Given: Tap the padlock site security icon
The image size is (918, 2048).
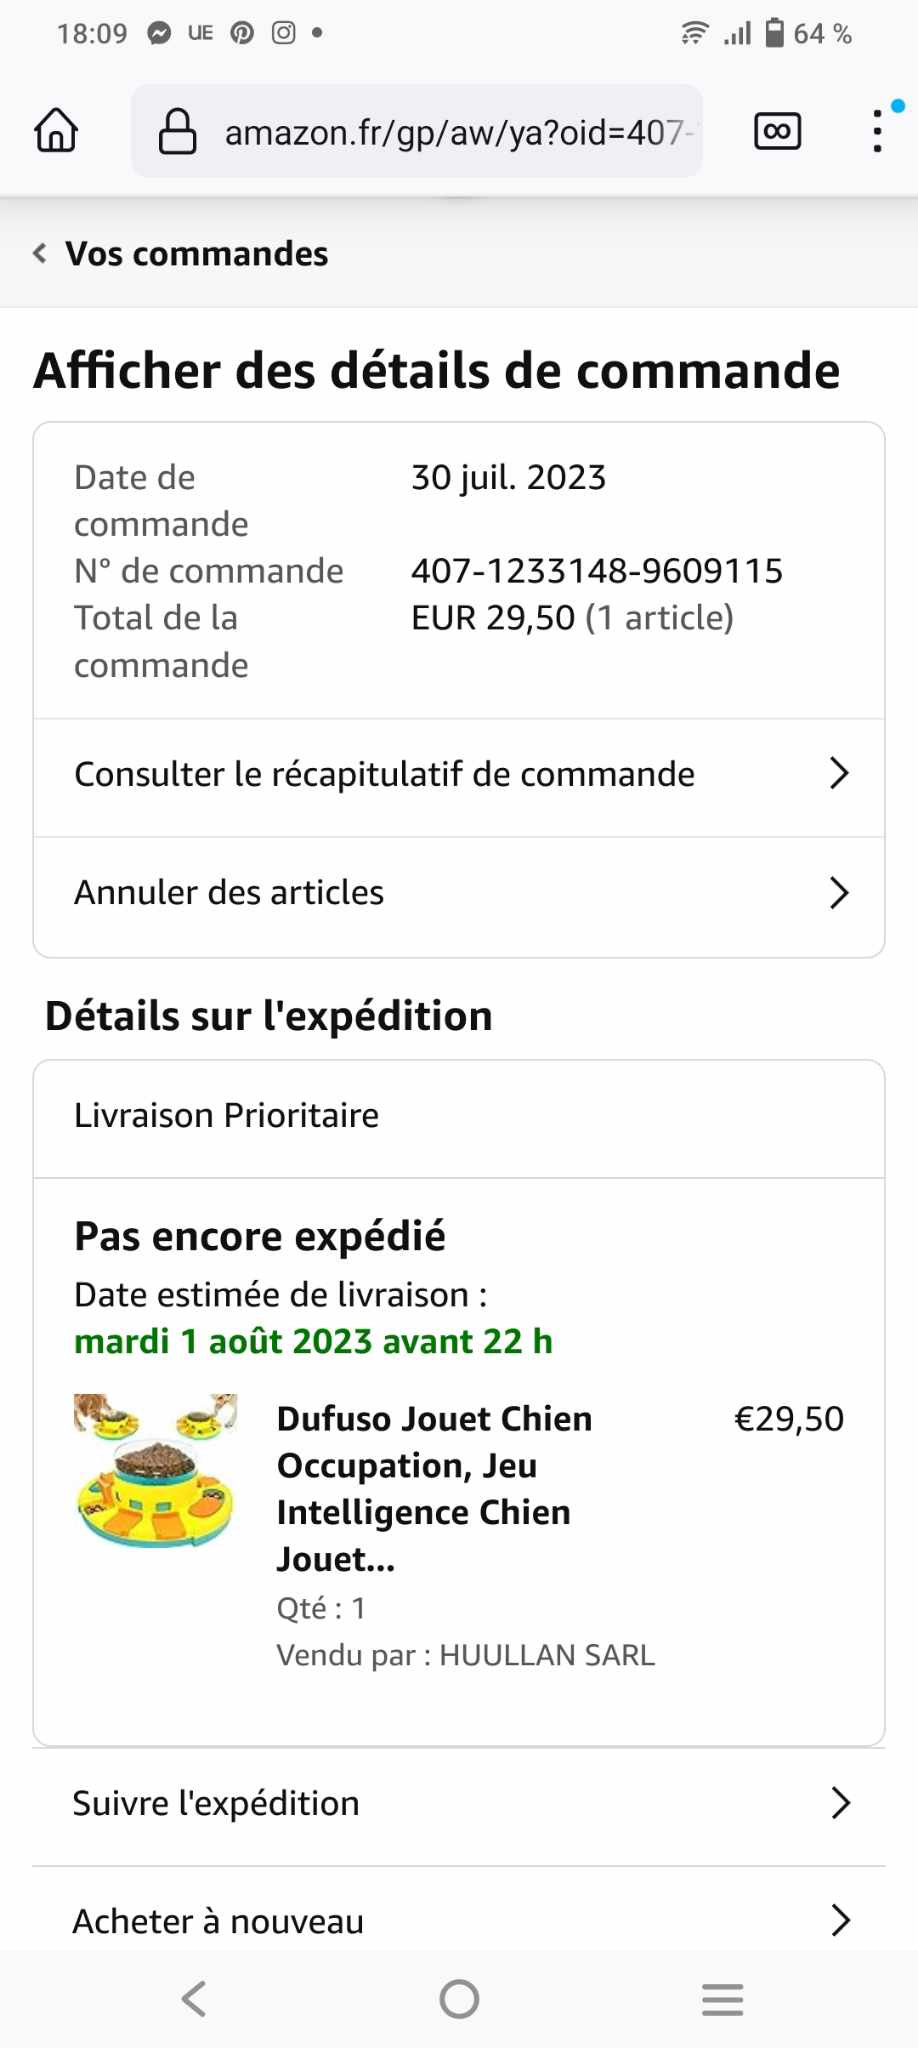Looking at the screenshot, I should click(178, 131).
